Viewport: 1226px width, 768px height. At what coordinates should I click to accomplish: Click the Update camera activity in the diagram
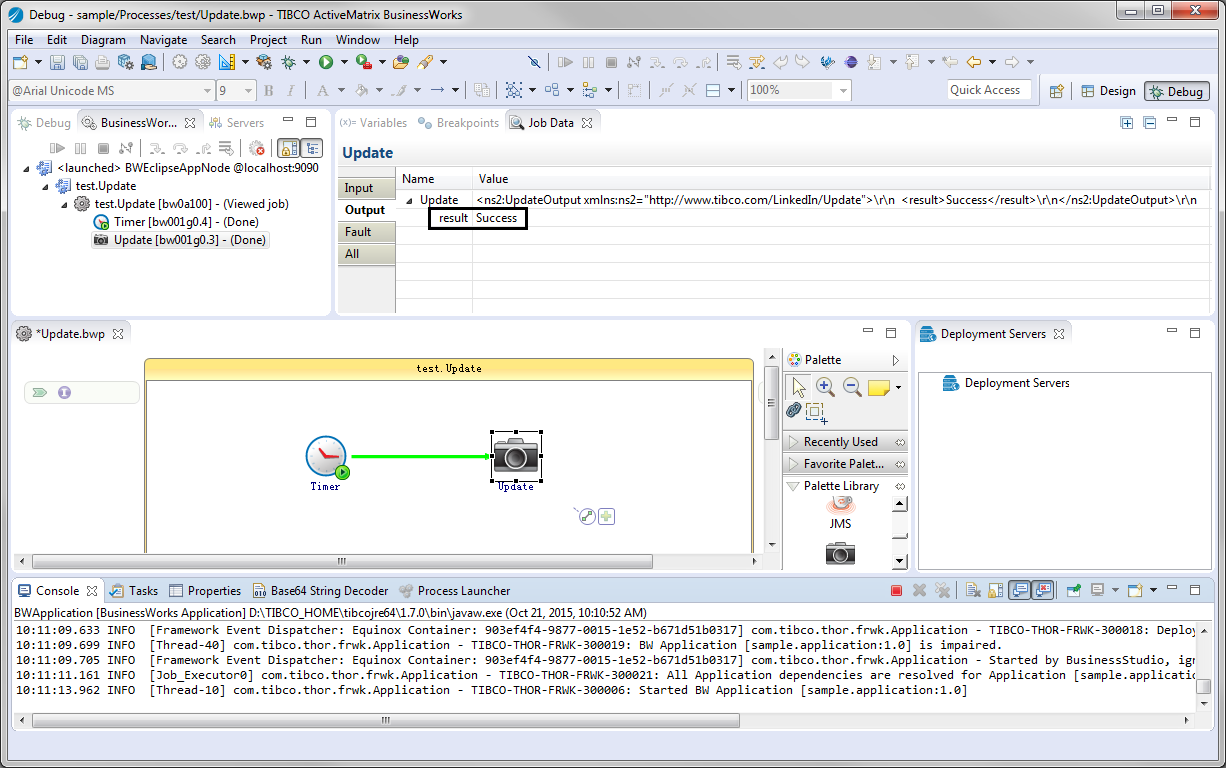click(516, 455)
